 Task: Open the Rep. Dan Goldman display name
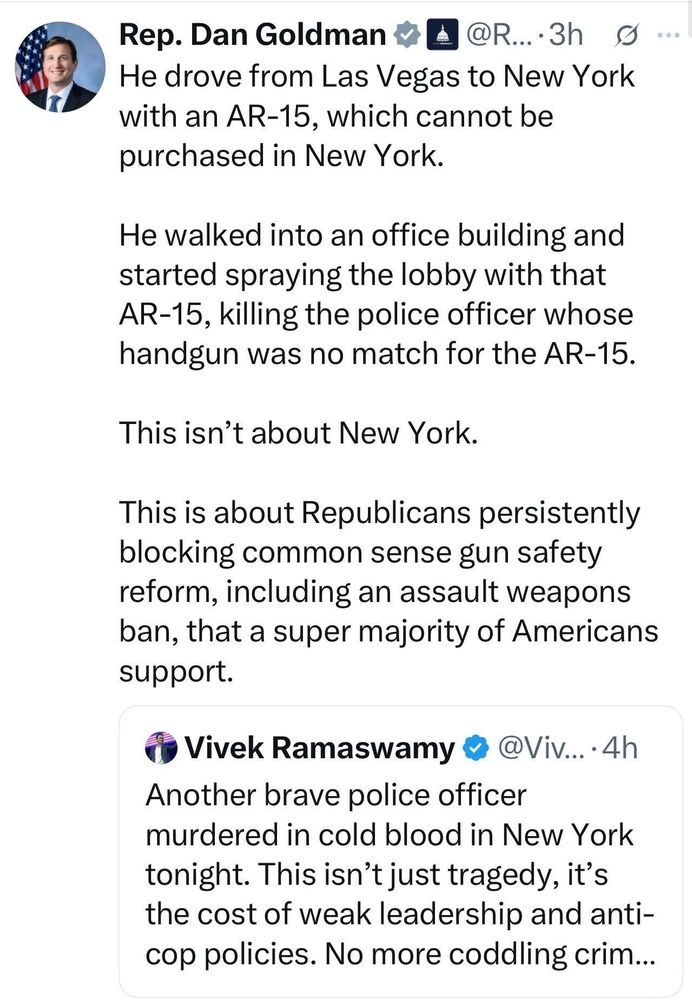tap(253, 35)
